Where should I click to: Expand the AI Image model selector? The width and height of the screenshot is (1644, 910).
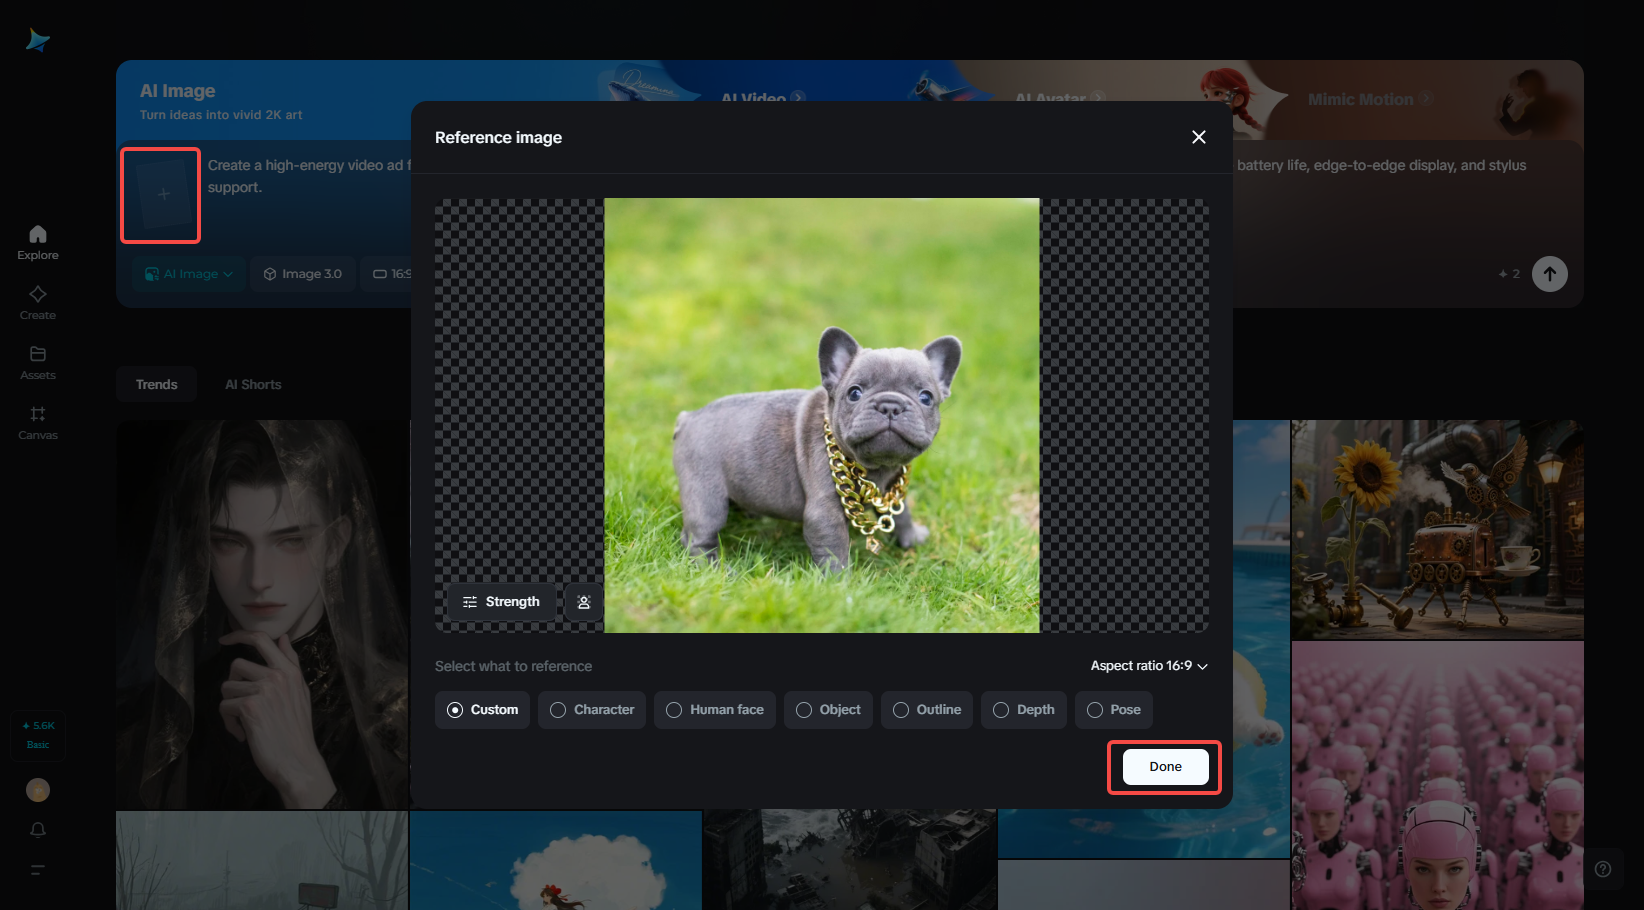[x=188, y=273]
